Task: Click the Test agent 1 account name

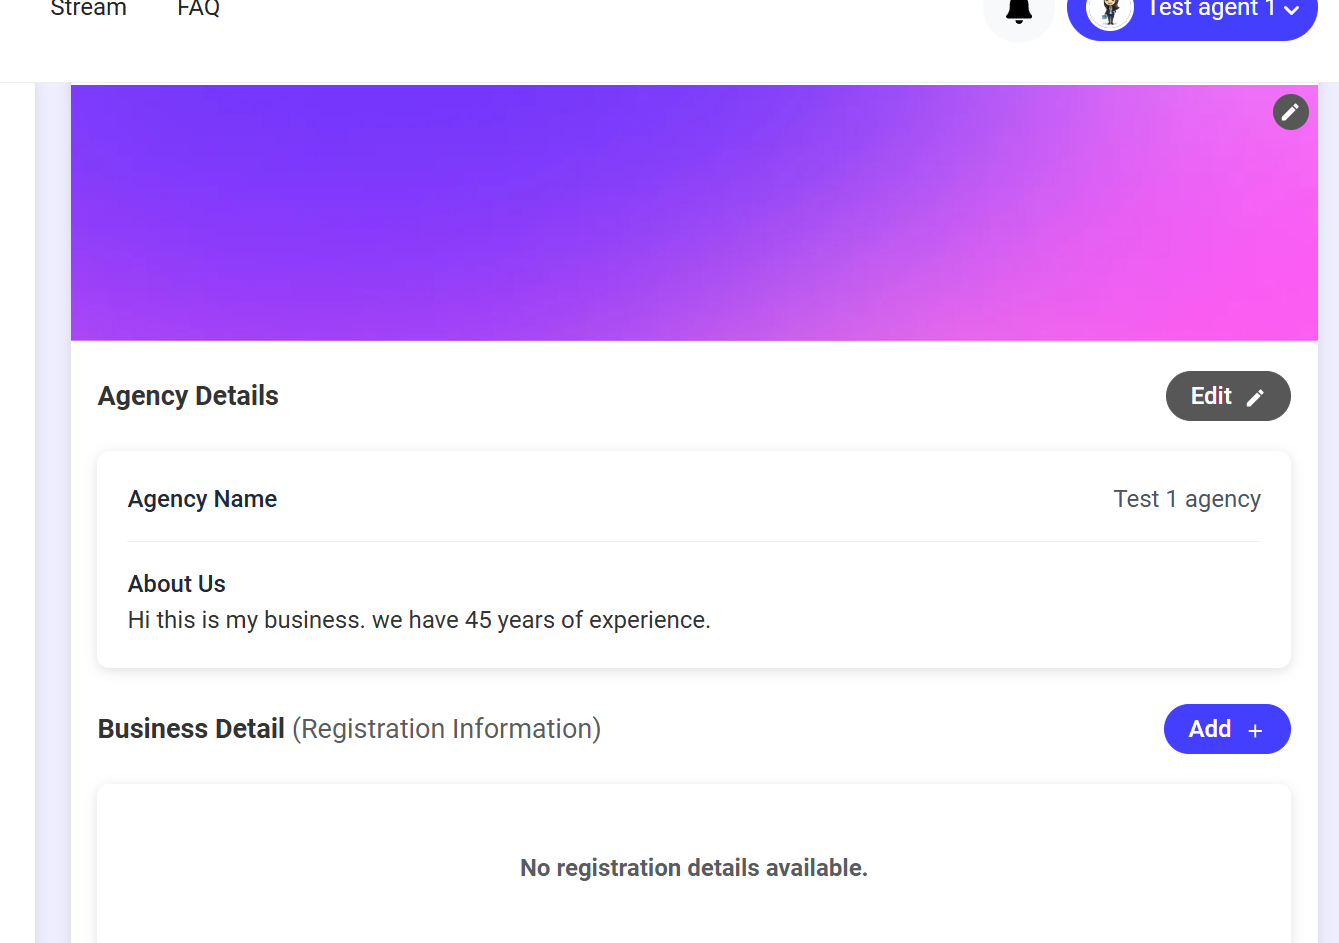Action: [x=1210, y=10]
